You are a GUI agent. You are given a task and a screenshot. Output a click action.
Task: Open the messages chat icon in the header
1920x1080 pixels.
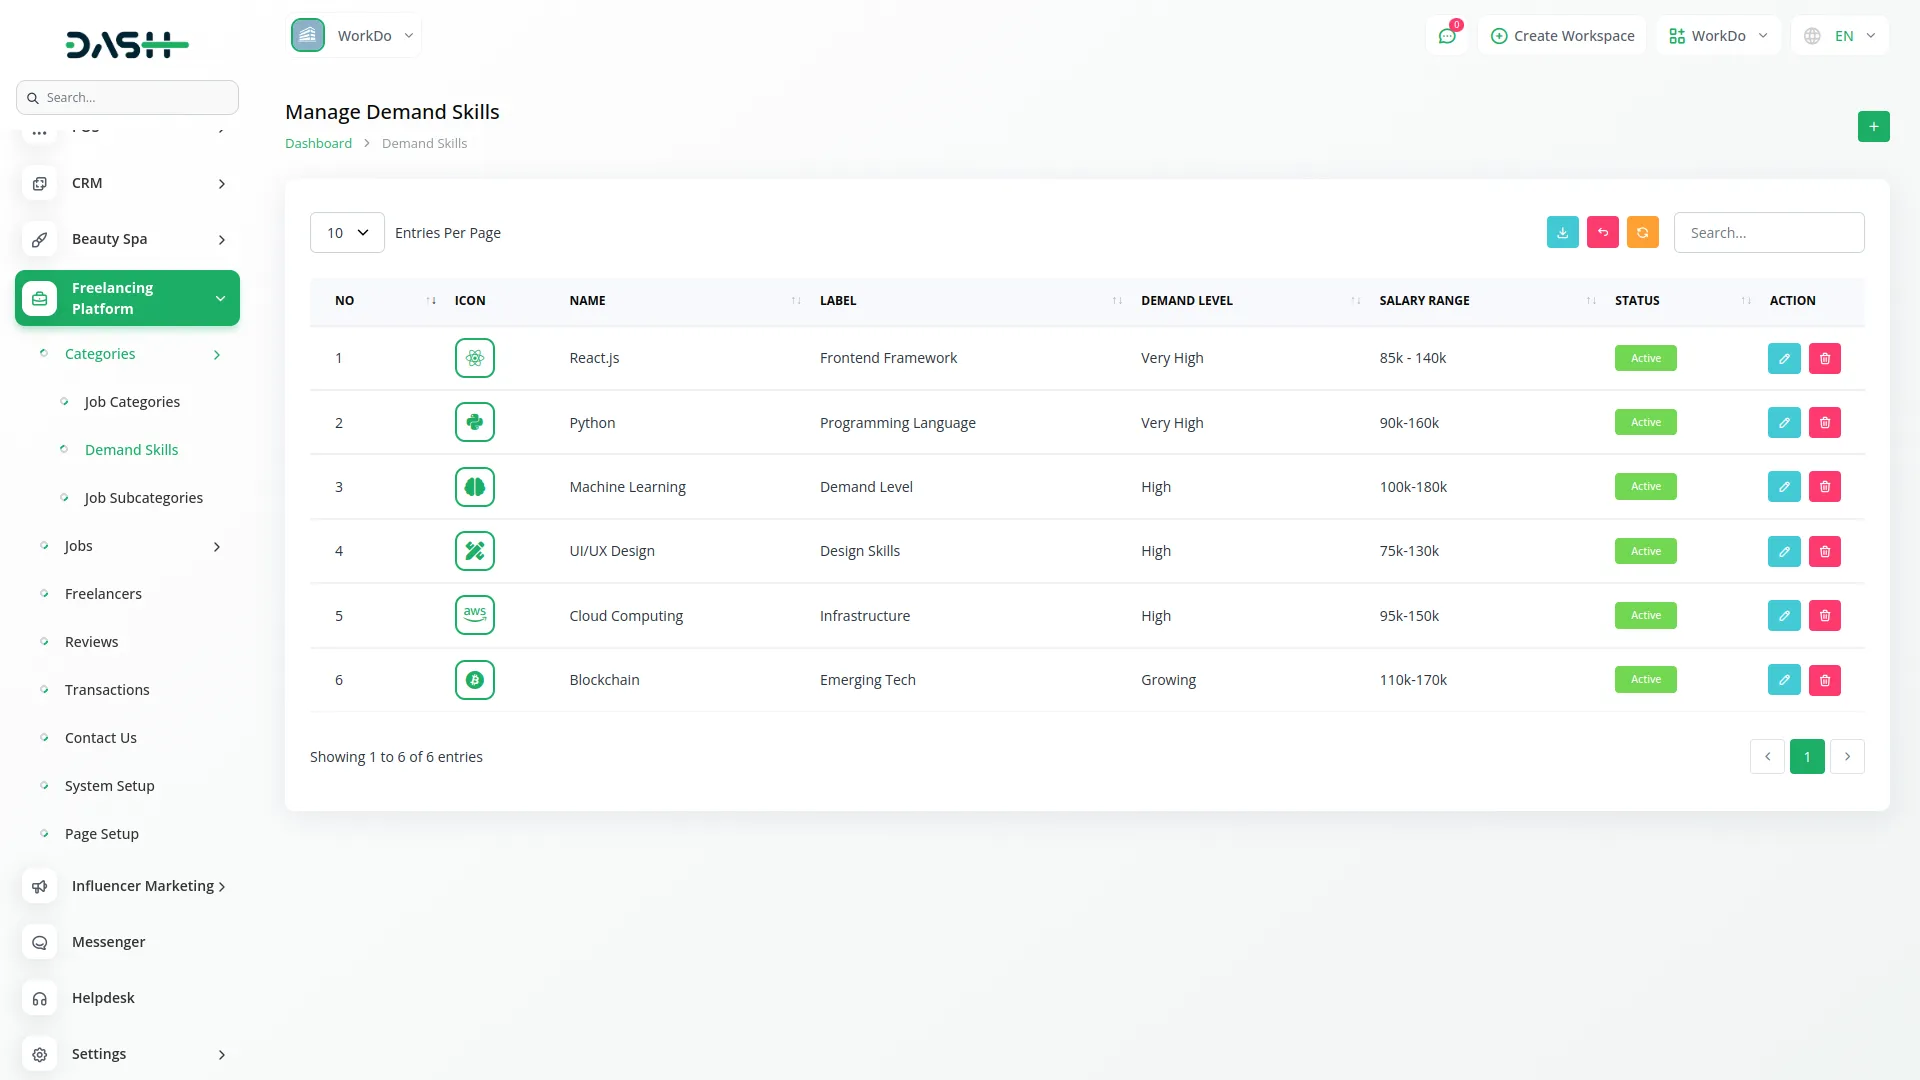coord(1447,35)
